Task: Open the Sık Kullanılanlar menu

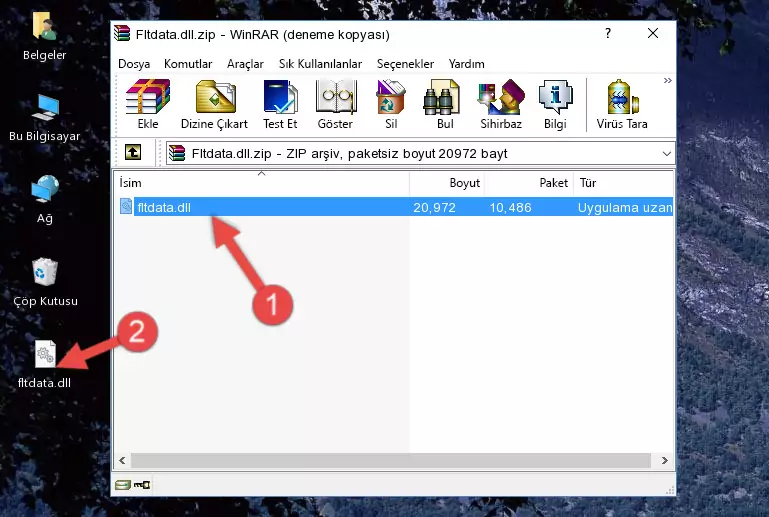Action: 320,64
